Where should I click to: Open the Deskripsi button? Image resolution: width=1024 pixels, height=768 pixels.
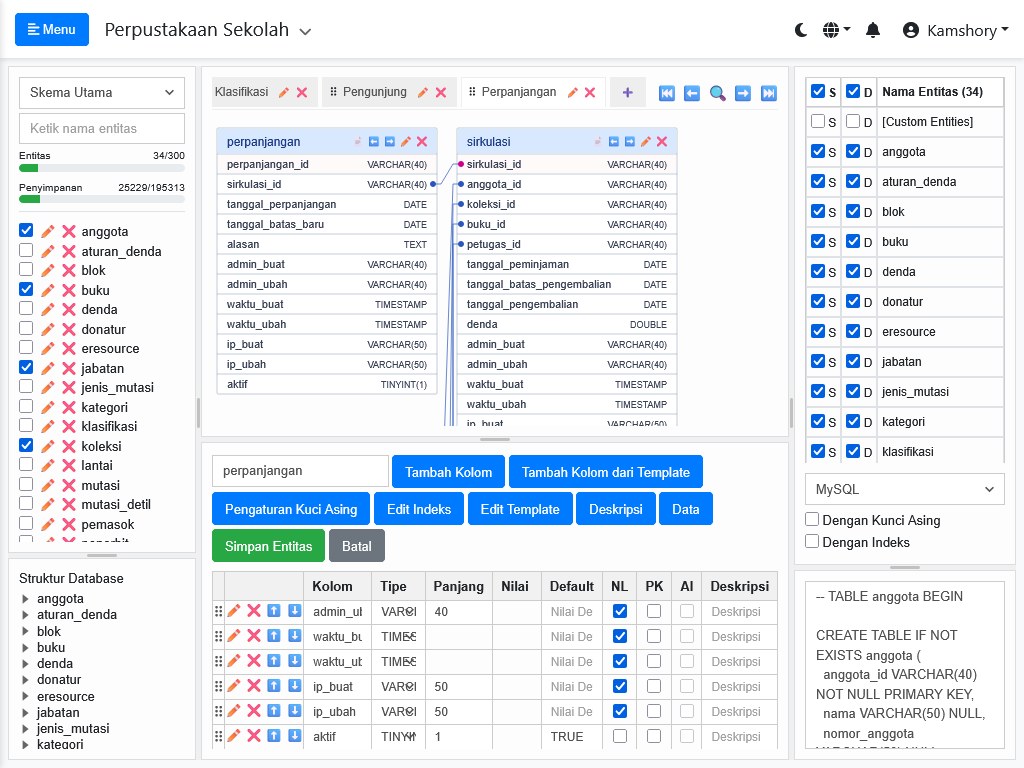click(x=615, y=509)
